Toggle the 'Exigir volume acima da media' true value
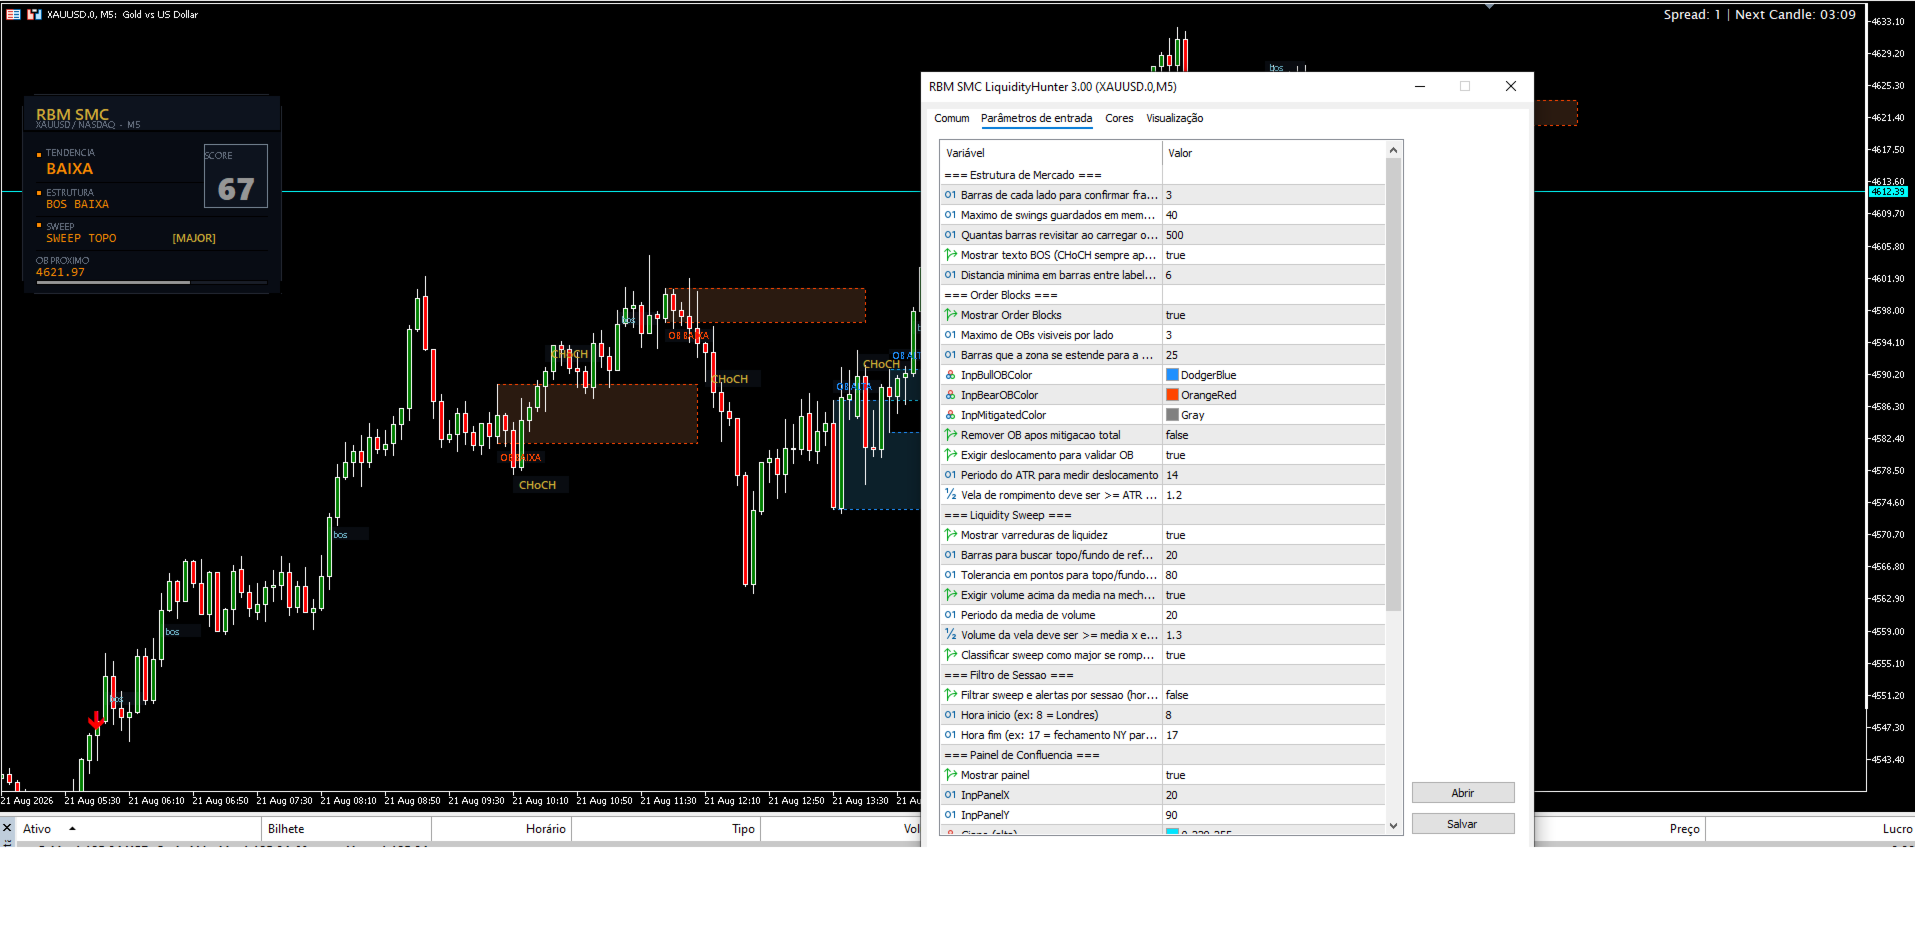This screenshot has width=1915, height=948. tap(1274, 595)
